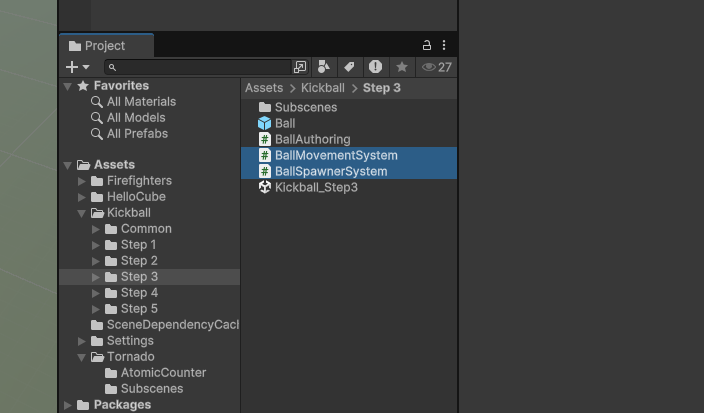
Task: Collapse the Kickball folder arrow
Action: tap(82, 213)
